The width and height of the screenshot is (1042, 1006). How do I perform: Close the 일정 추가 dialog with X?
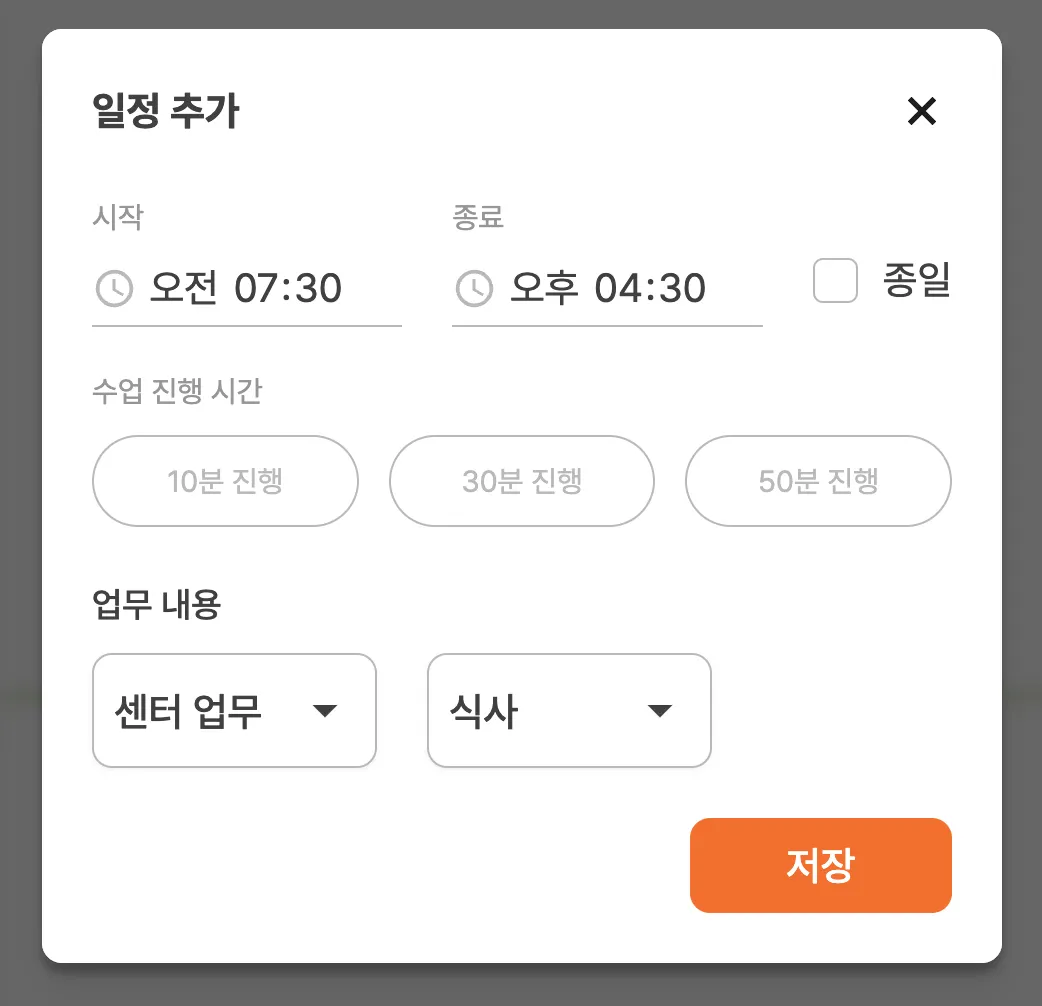click(x=921, y=111)
